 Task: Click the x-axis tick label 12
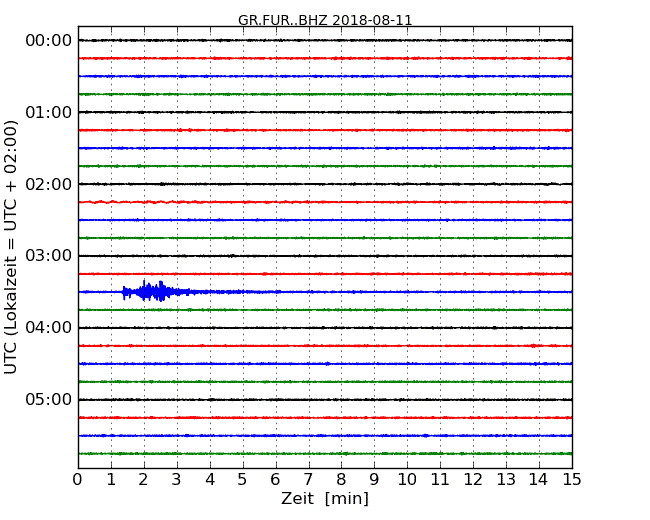[x=473, y=480]
